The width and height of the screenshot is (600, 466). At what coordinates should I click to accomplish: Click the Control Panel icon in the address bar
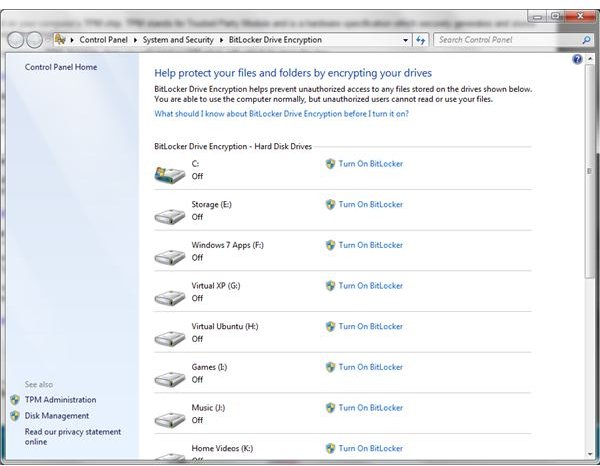pyautogui.click(x=60, y=39)
